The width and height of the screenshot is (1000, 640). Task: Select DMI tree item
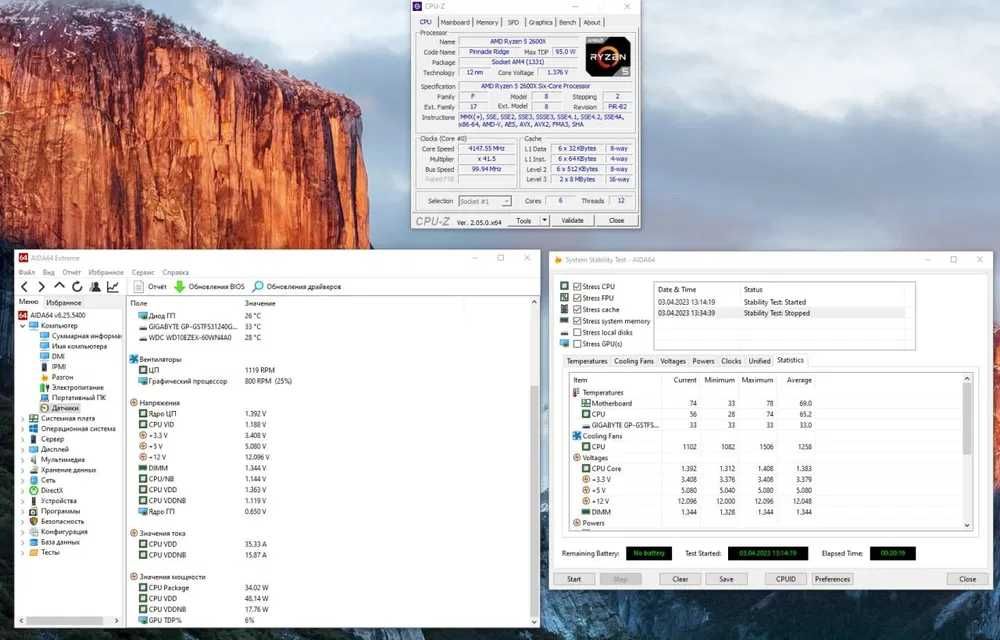[x=52, y=356]
